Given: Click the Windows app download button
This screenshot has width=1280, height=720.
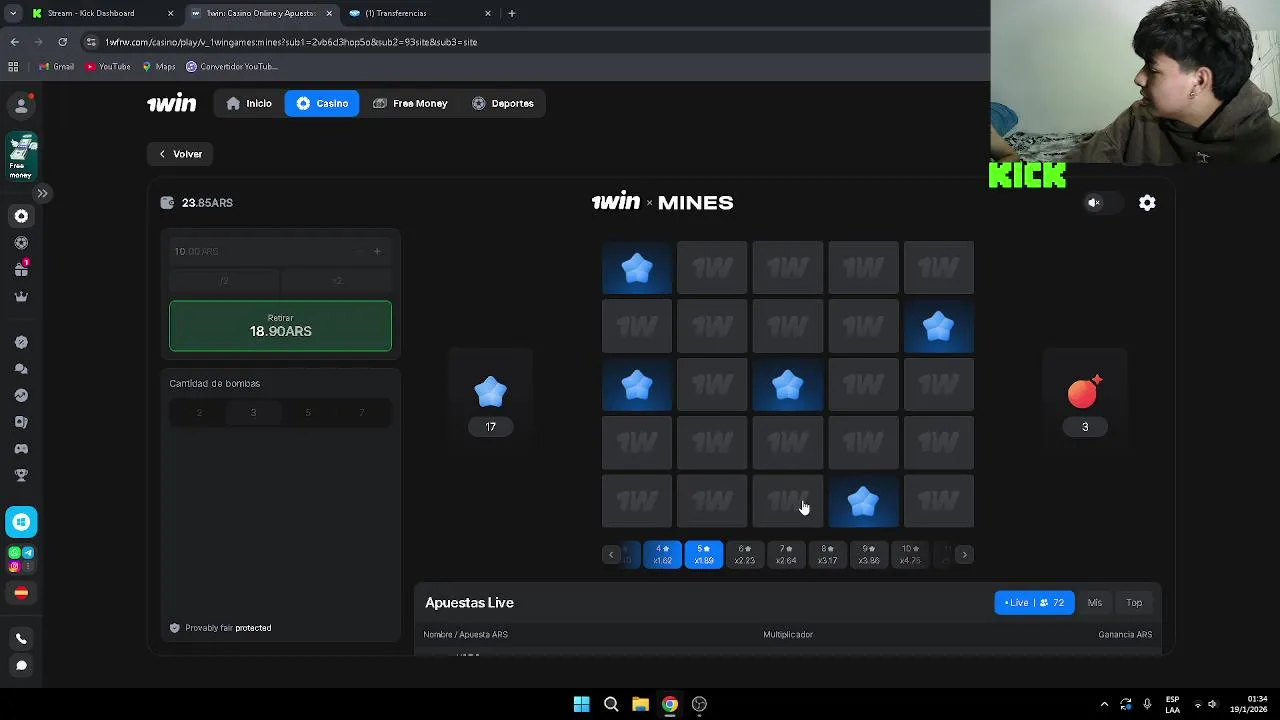Looking at the screenshot, I should (21, 522).
